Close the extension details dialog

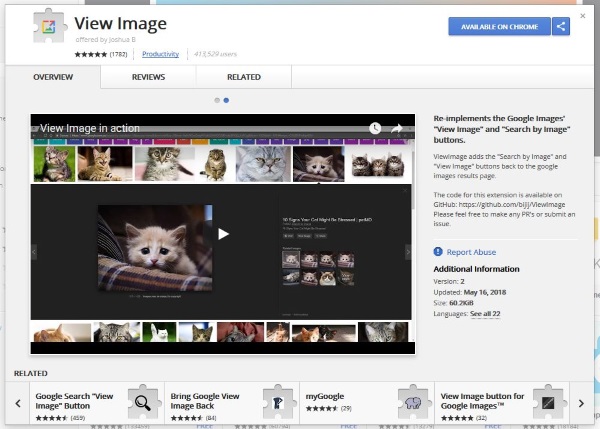582,16
